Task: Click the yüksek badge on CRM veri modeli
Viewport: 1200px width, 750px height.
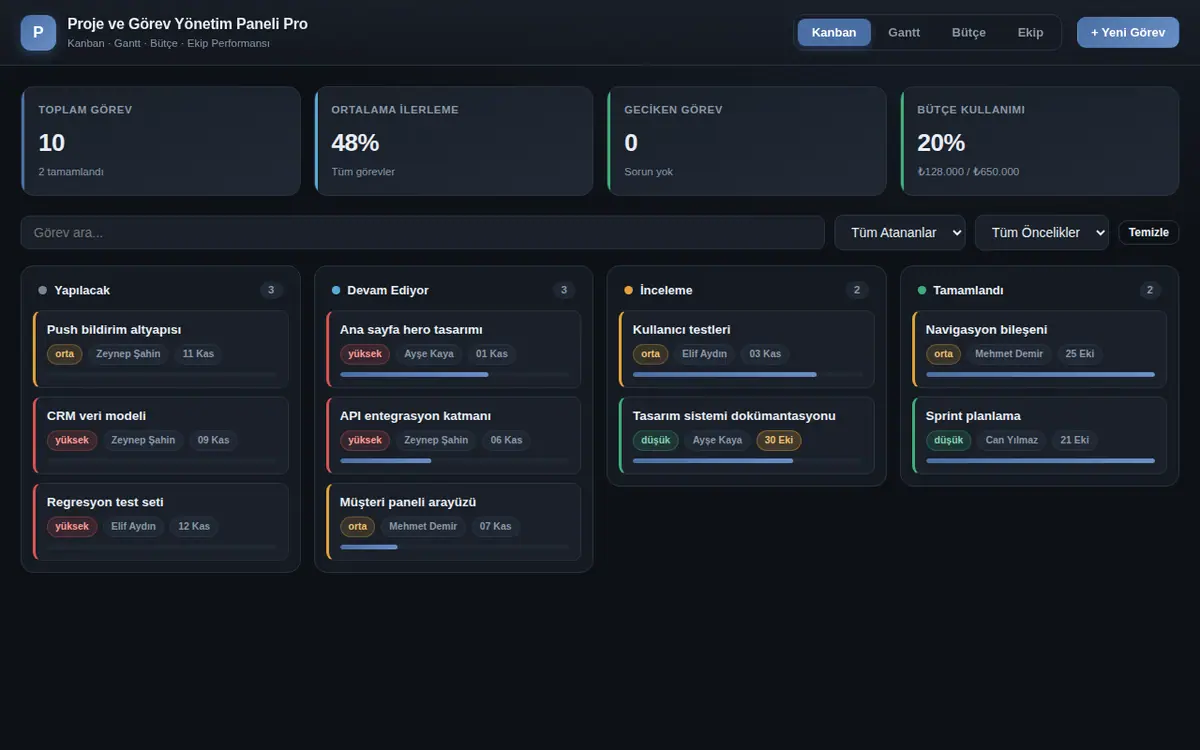Action: pos(72,440)
